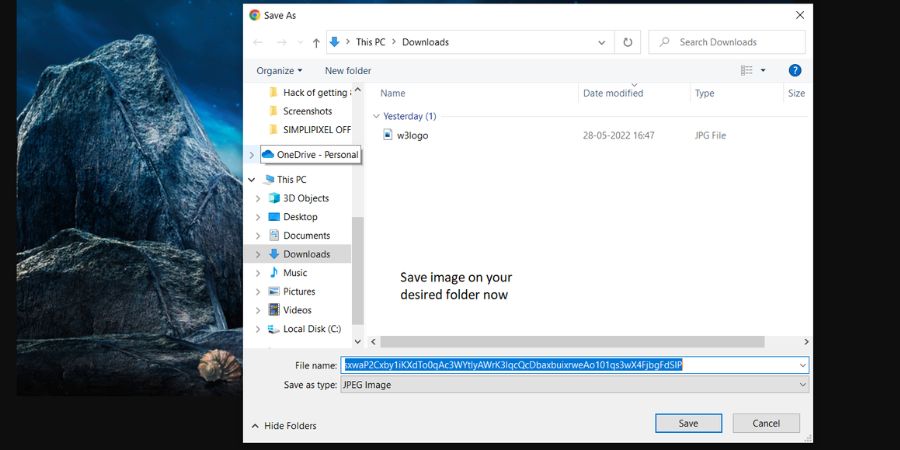Image resolution: width=900 pixels, height=450 pixels.
Task: Sort by the Type column
Action: [704, 93]
